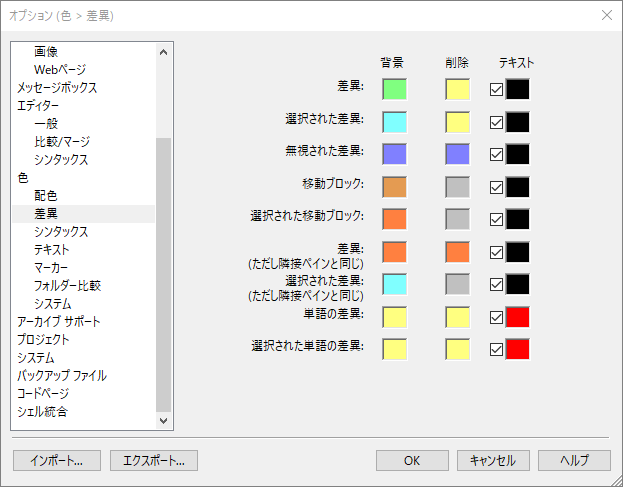623x487 pixels.
Task: Open バックアップ ファイル settings
Action: [x=62, y=375]
